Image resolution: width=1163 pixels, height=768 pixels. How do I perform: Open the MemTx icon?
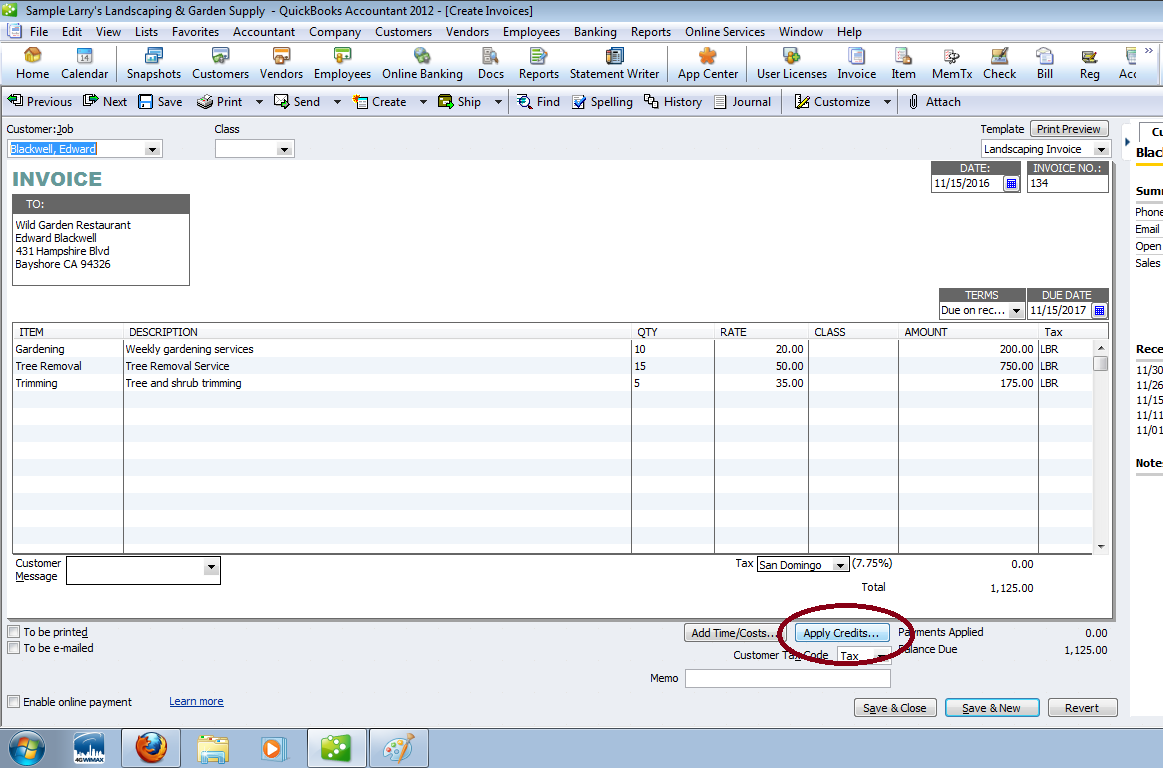(952, 64)
